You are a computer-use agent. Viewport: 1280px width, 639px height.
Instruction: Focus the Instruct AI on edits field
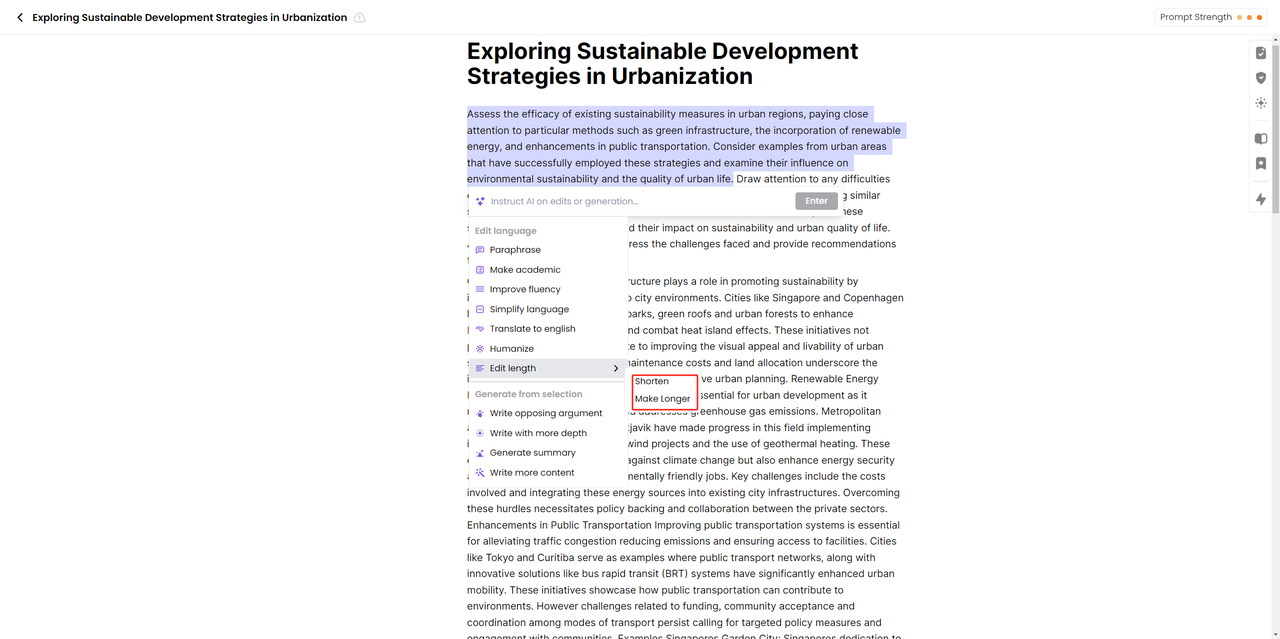[640, 201]
